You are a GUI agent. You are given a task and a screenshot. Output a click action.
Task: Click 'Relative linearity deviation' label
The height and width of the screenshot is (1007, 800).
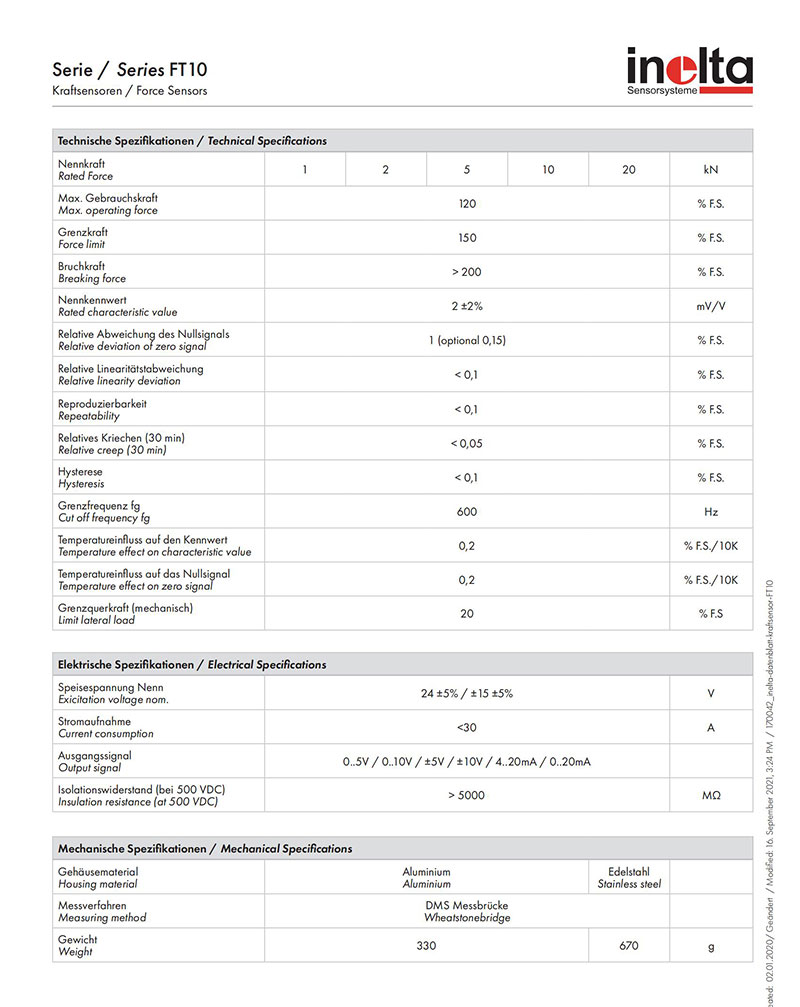coord(119,381)
